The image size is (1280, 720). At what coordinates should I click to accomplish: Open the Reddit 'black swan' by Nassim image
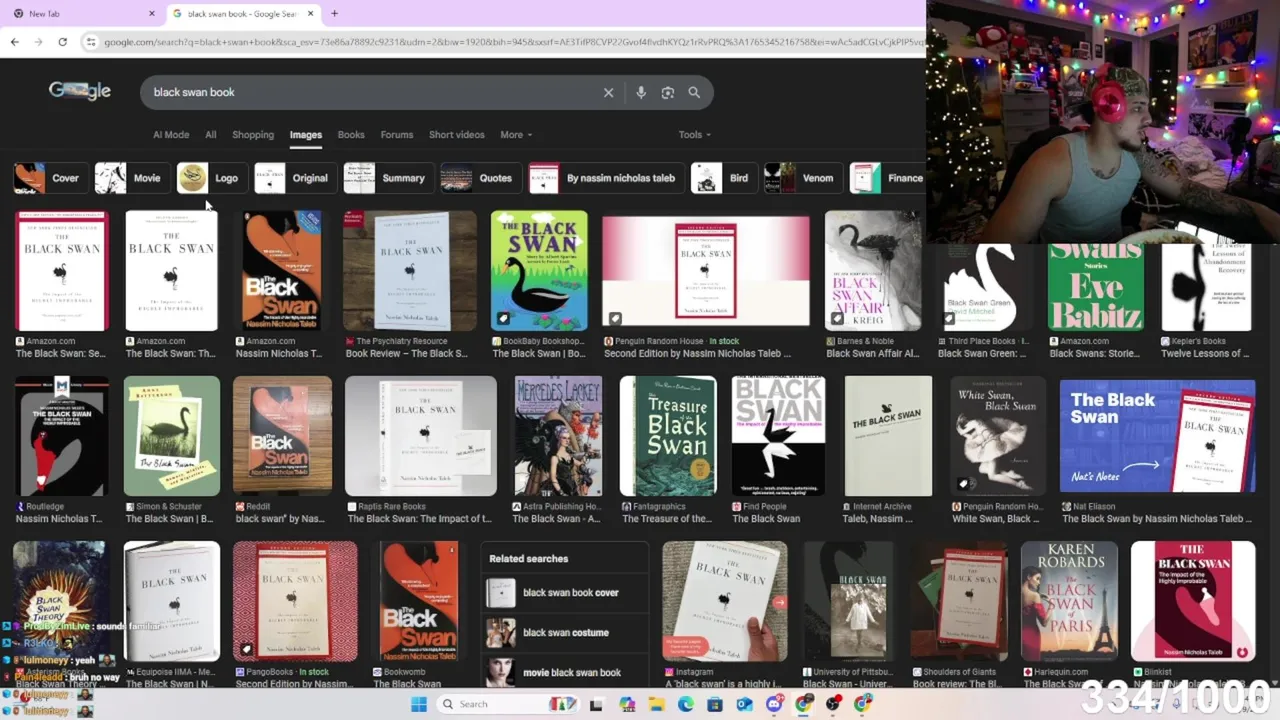point(282,436)
